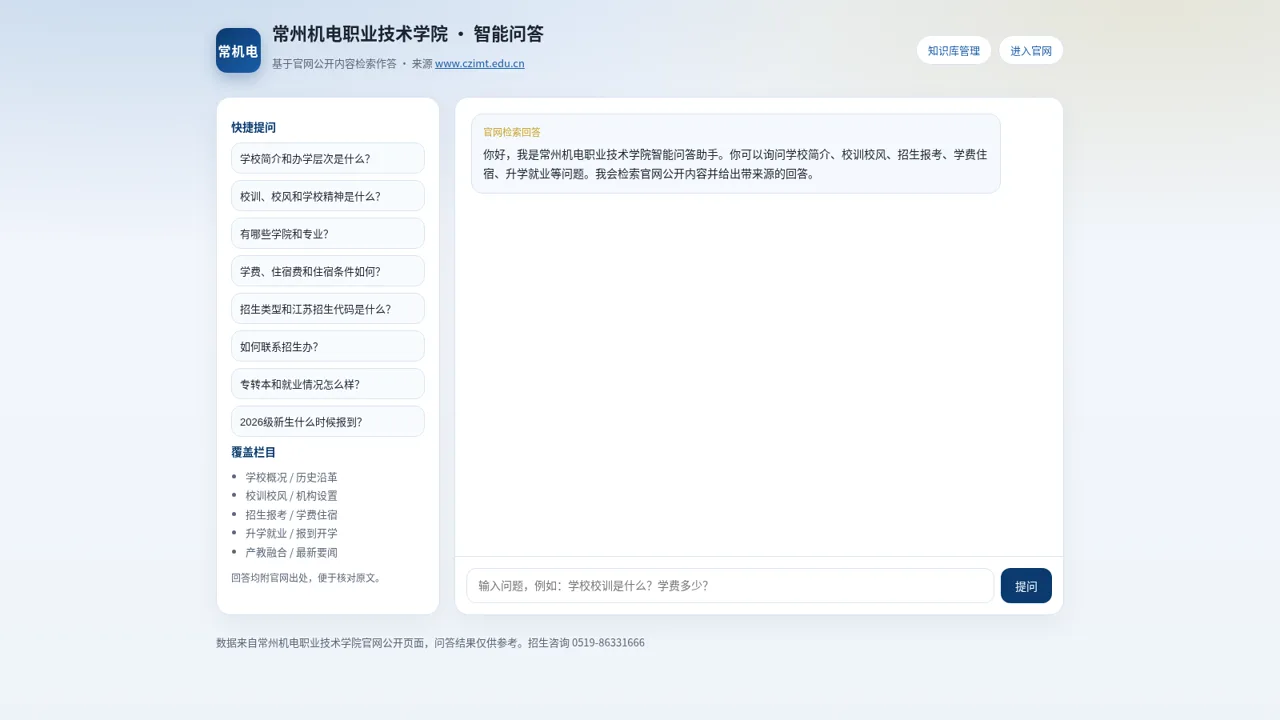Screen dimensions: 1280x720
Task: Ask 学费、住宿费和住宿条件如何?
Action: click(328, 271)
